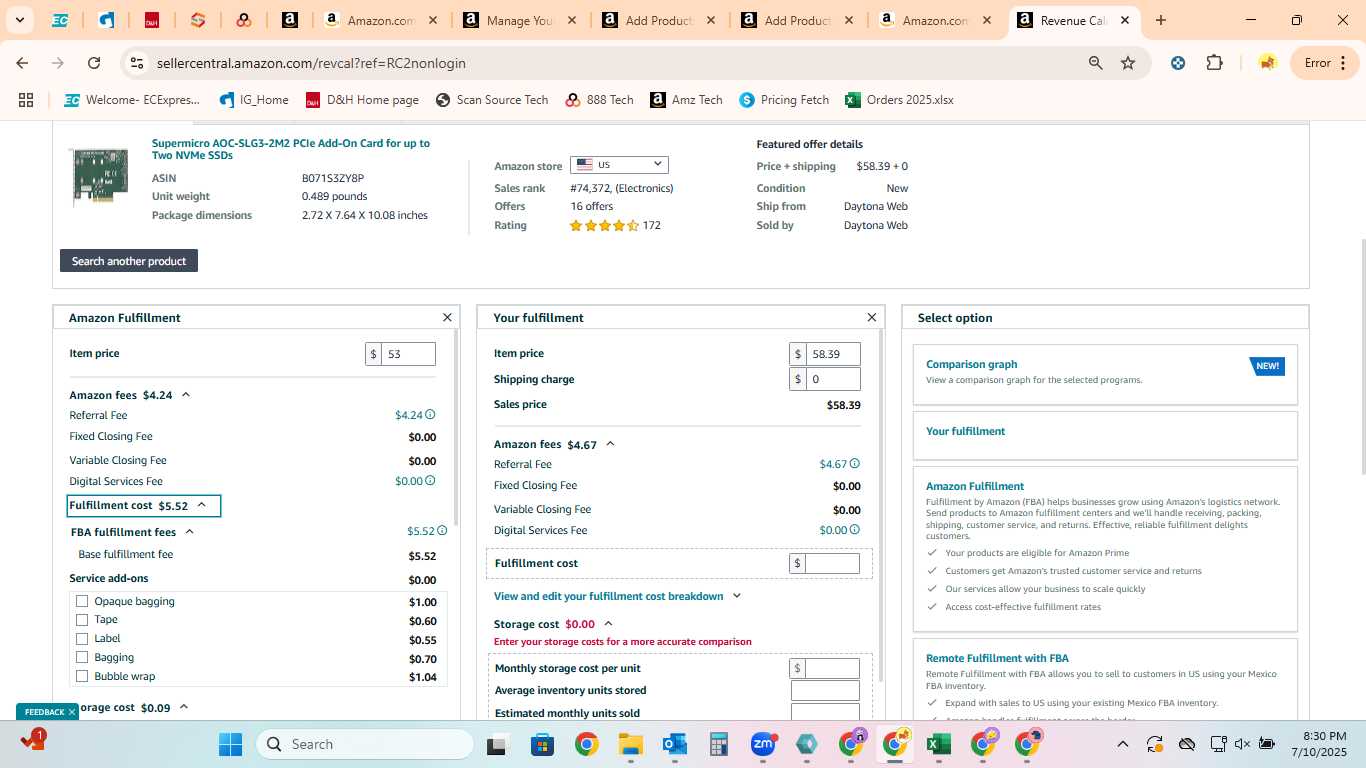Open a new tab with plus button
Viewport: 1366px width, 768px height.
1160,20
